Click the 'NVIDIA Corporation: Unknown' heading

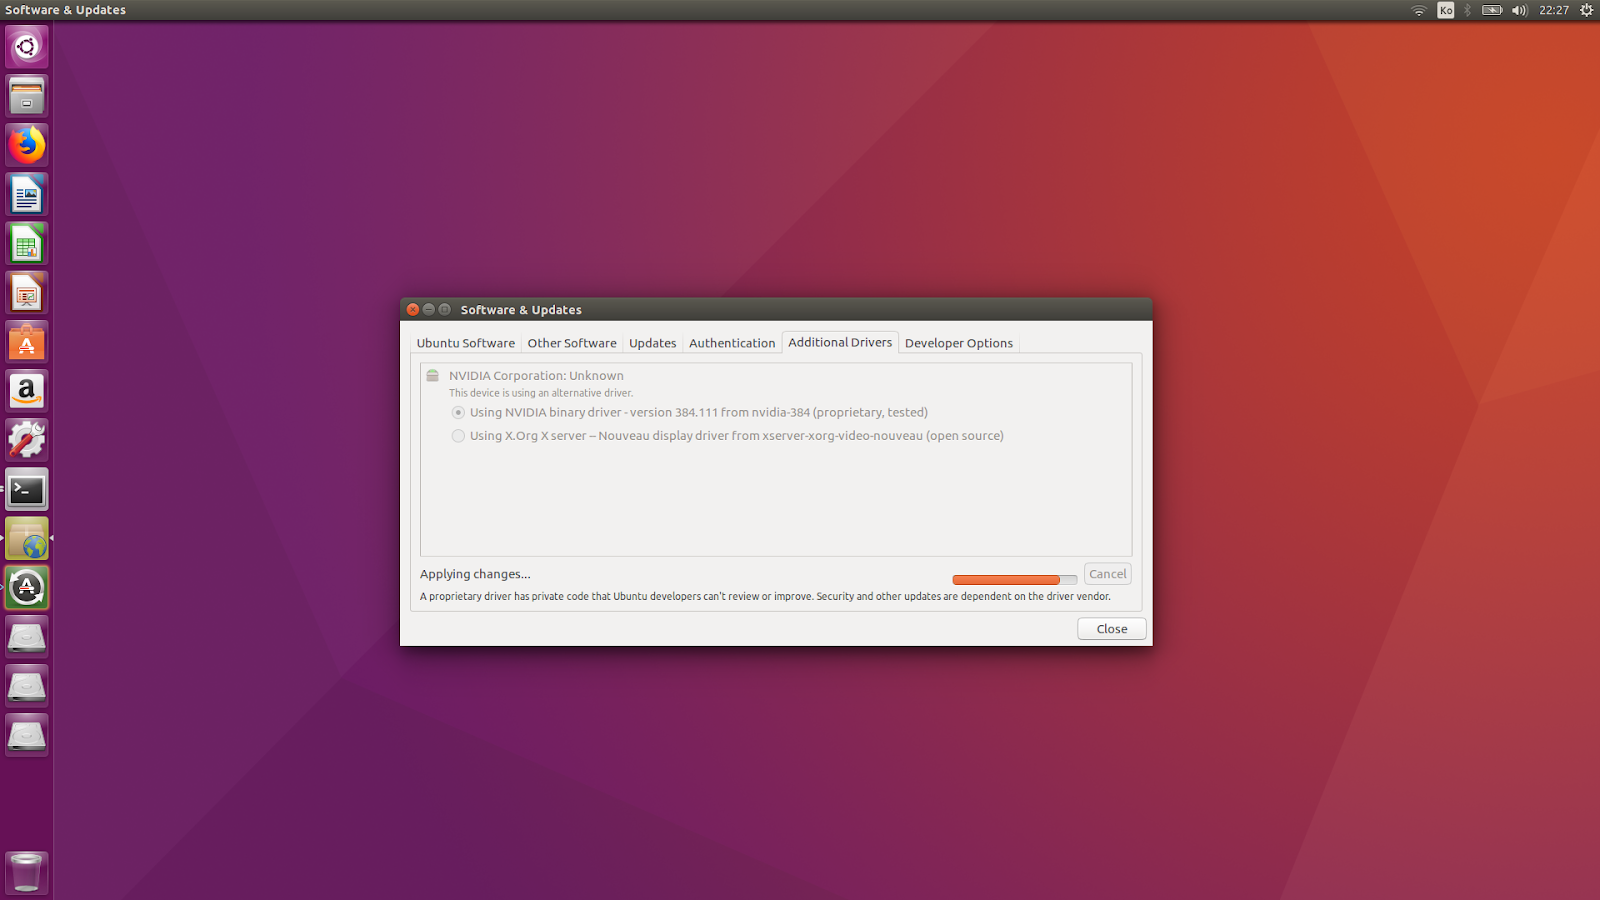536,376
